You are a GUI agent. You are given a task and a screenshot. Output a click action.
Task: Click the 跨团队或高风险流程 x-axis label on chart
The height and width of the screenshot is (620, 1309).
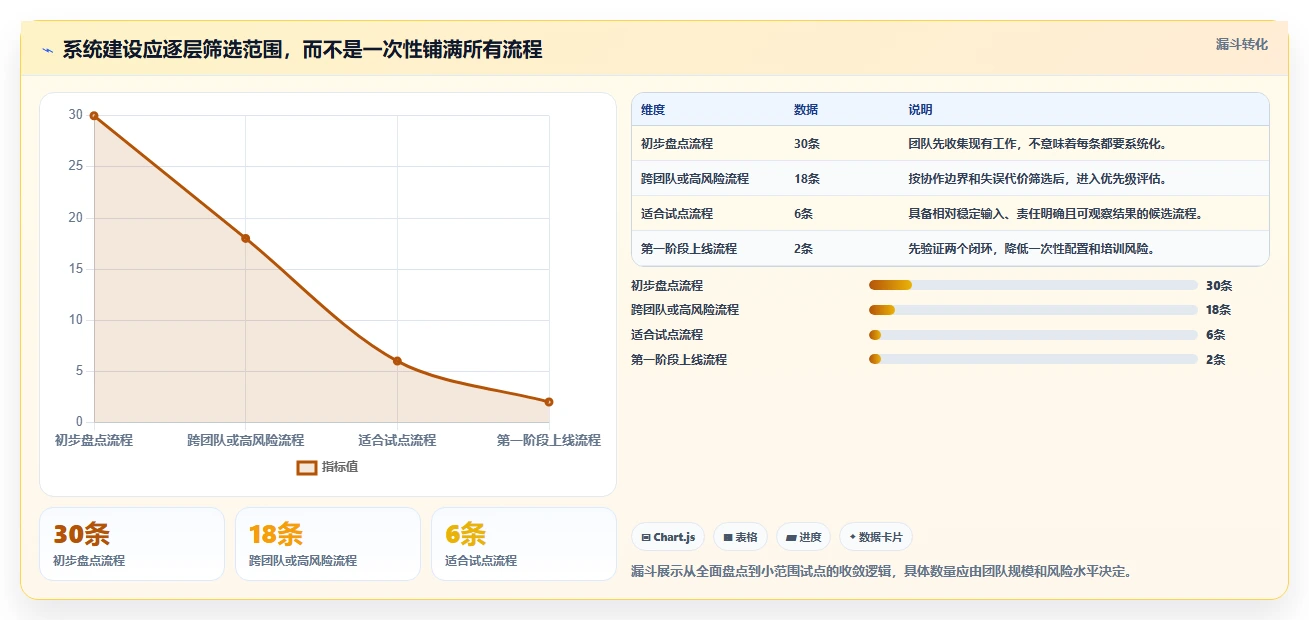tap(246, 440)
